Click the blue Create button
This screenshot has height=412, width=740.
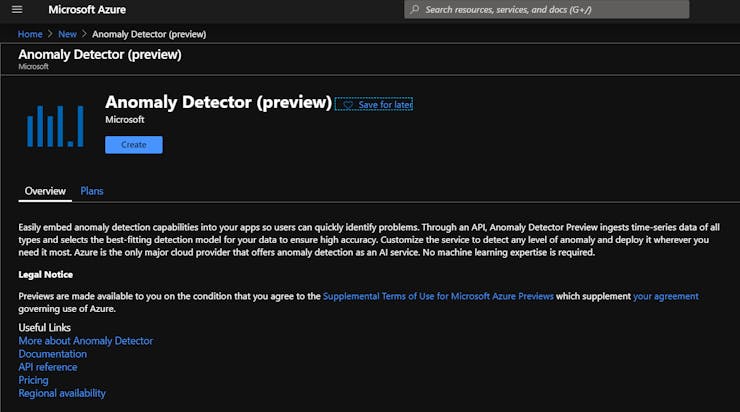point(134,144)
